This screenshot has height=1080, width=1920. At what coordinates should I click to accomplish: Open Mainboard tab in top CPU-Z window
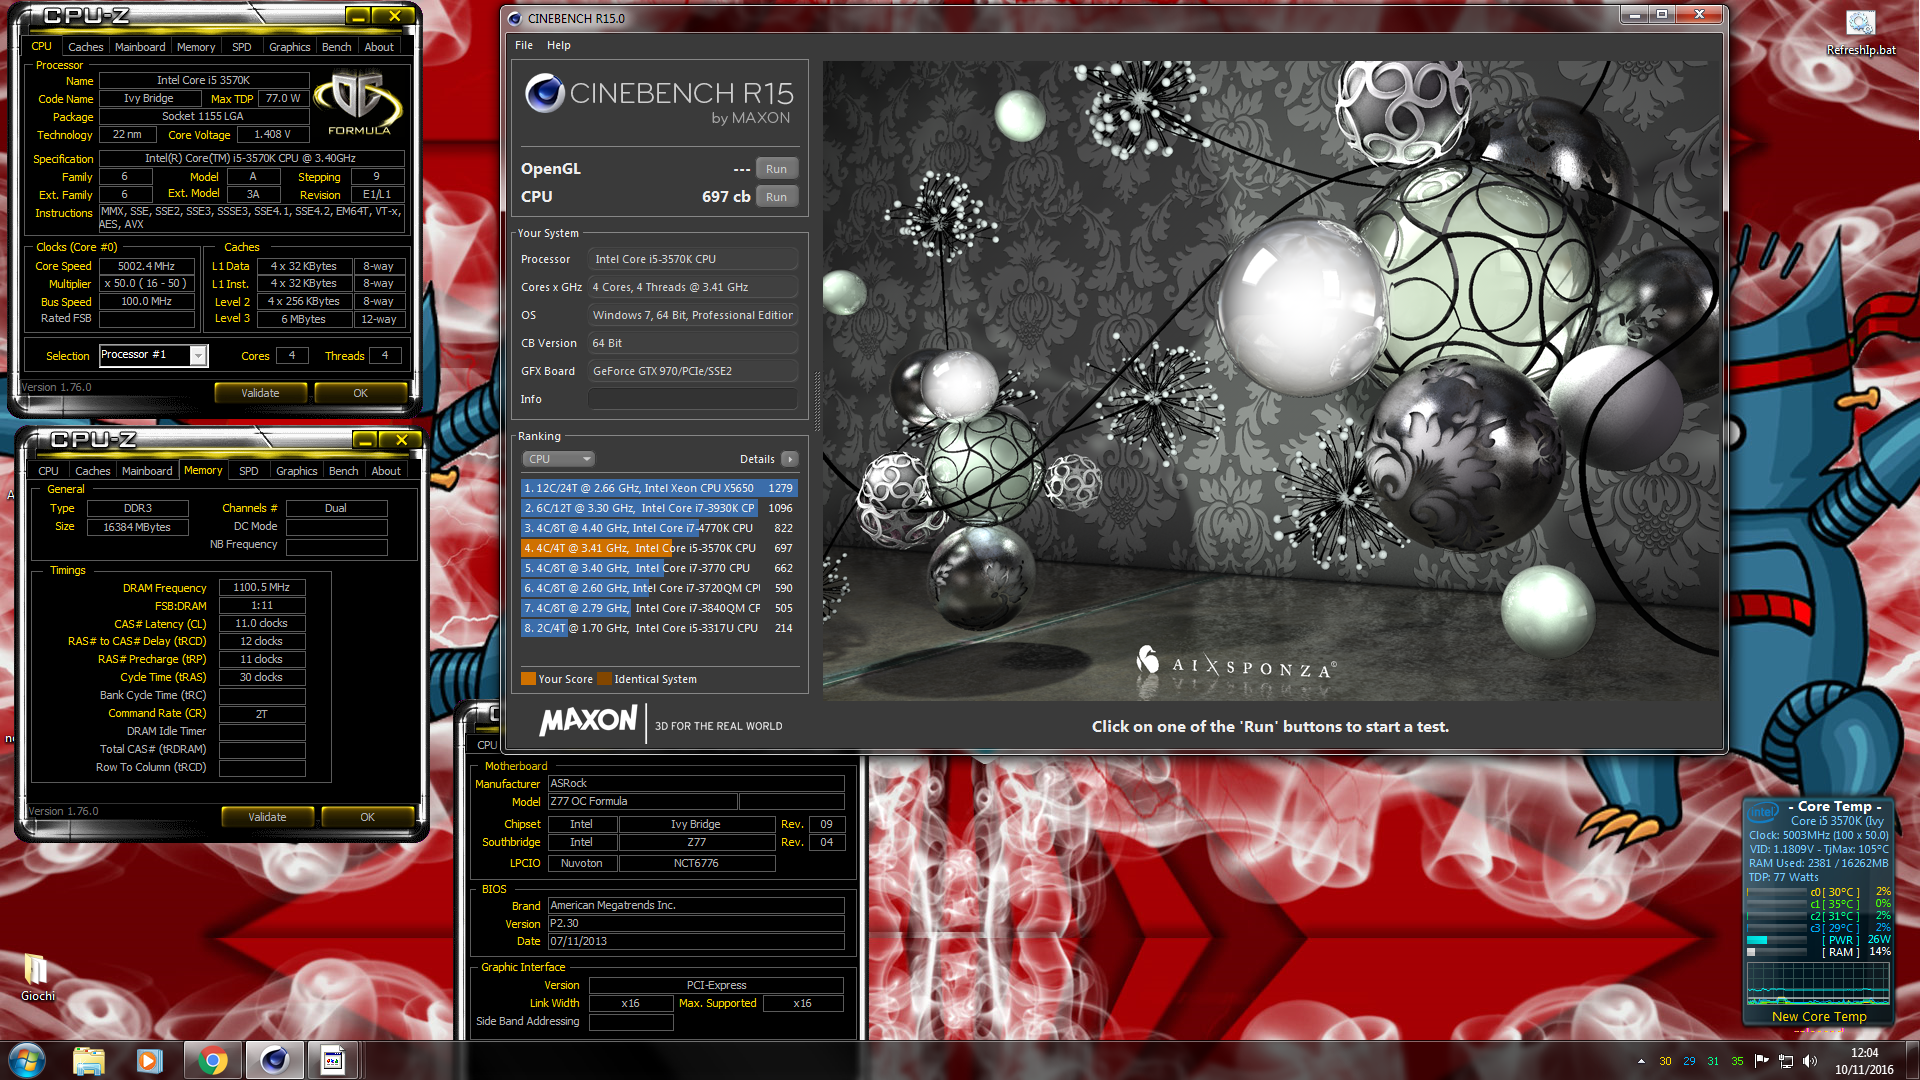(x=140, y=47)
